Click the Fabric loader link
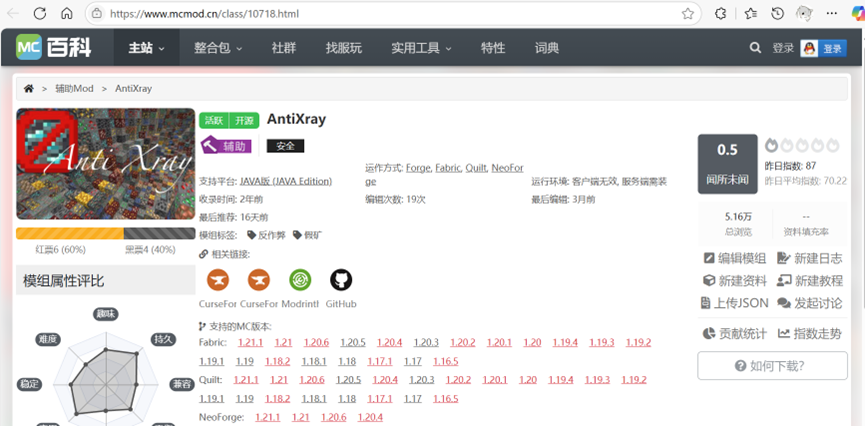The height and width of the screenshot is (426, 865). point(447,168)
